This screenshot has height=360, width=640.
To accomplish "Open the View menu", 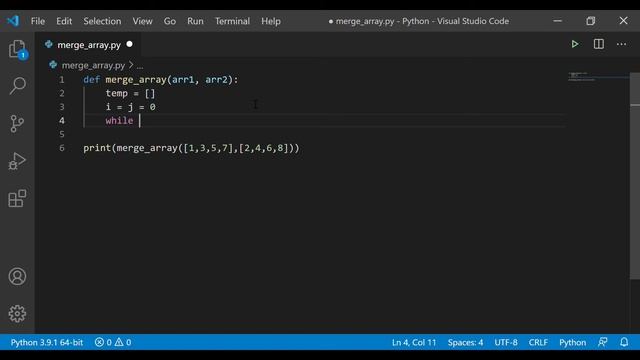I will [142, 21].
